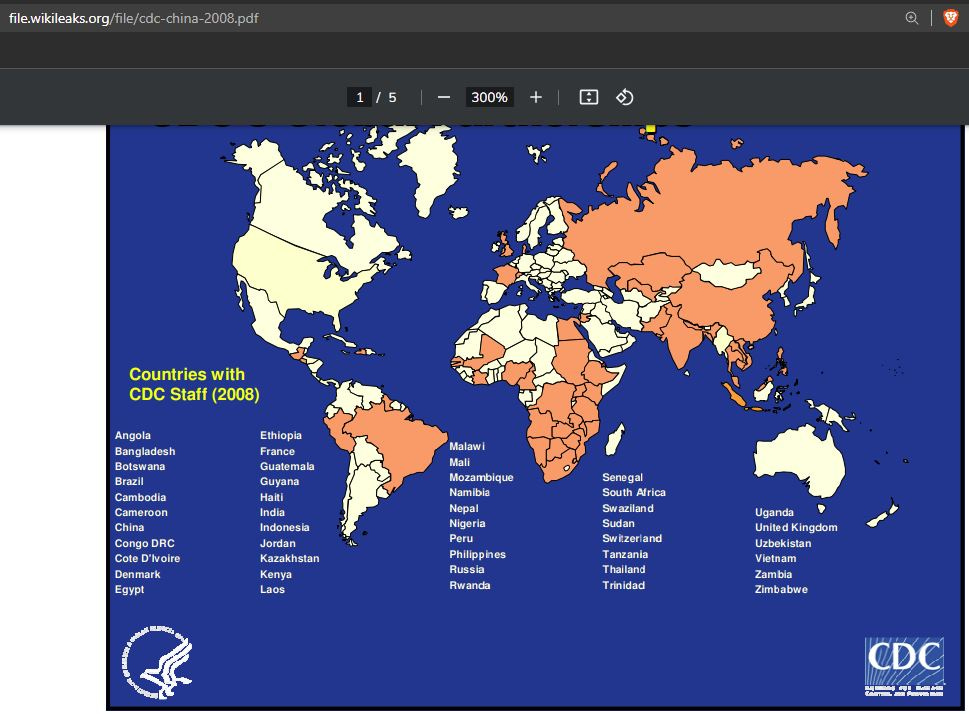Rotate the PDF counterclockwise
This screenshot has width=969, height=714.
pos(624,97)
